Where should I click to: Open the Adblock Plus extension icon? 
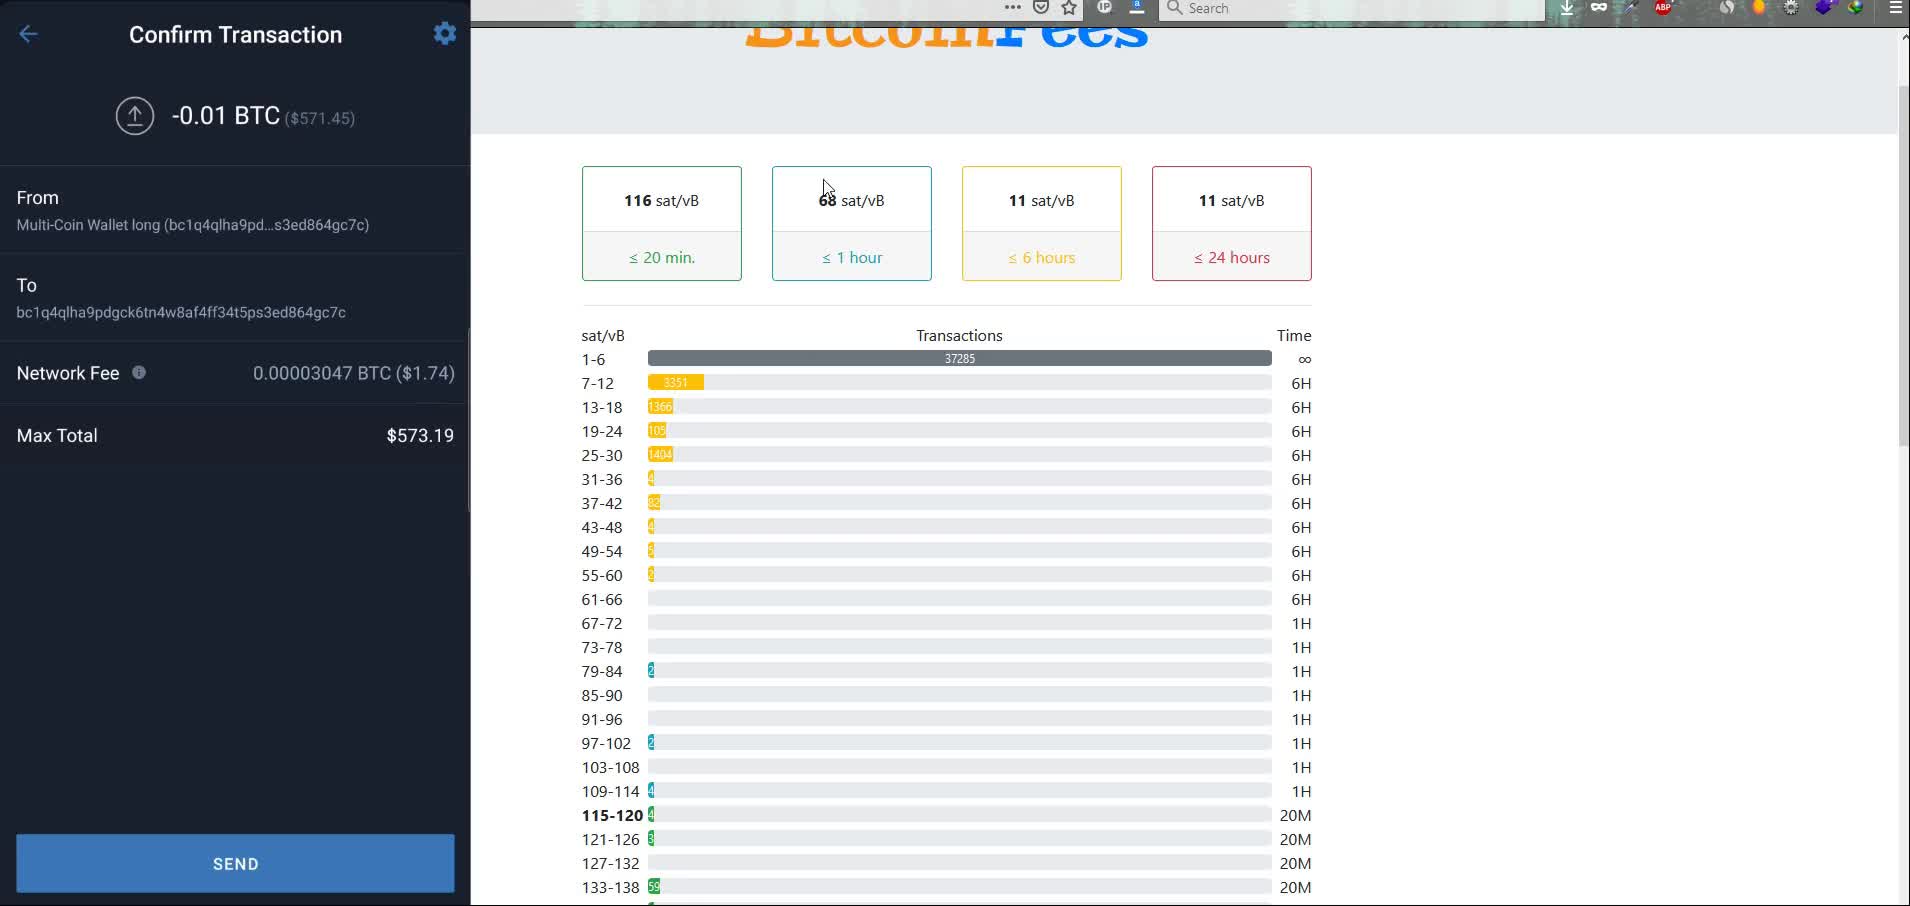point(1663,8)
